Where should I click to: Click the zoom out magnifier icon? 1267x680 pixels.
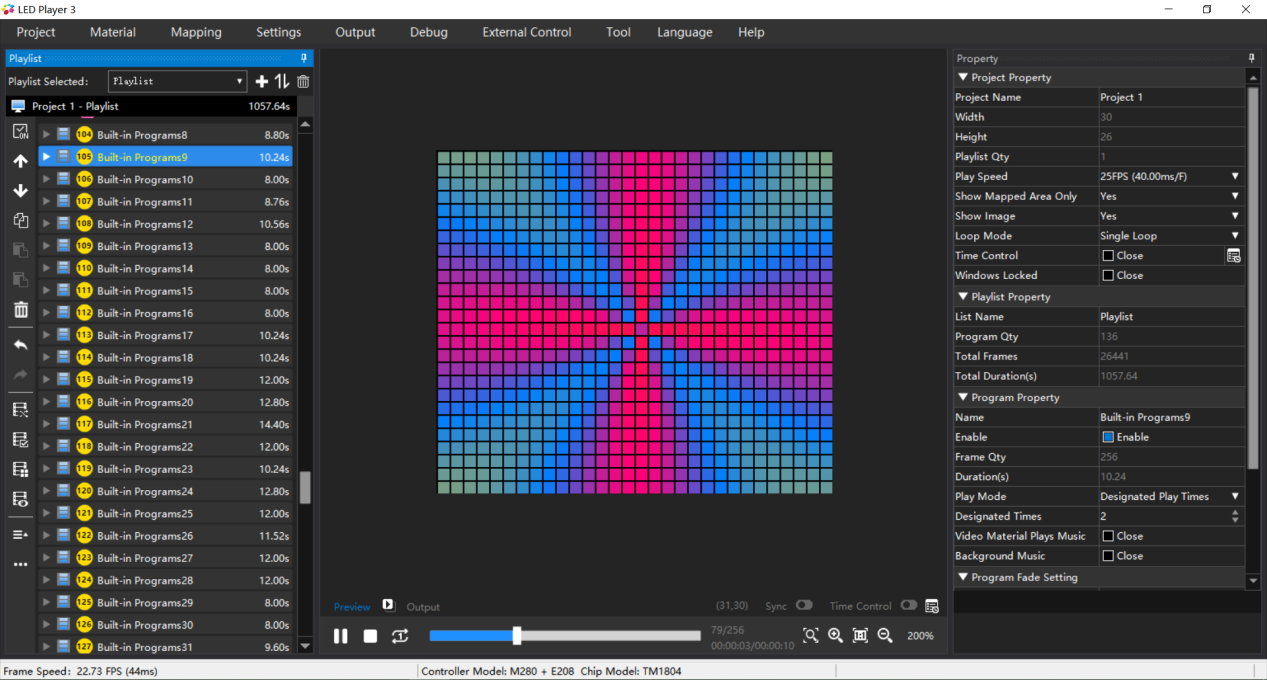pyautogui.click(x=885, y=635)
